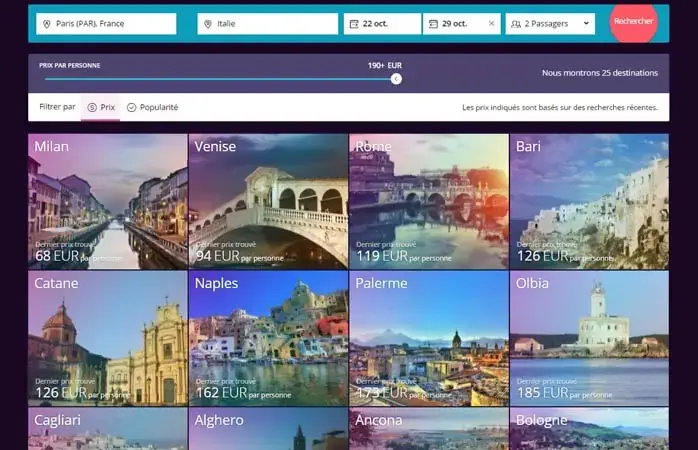Click the passengers icon beside 2 Passagers

click(516, 24)
